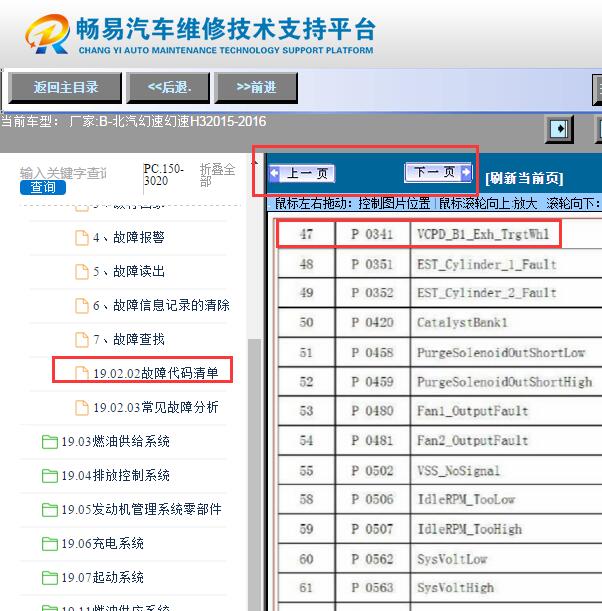Click the PC.150-3020 label
602x611 pixels.
point(163,175)
